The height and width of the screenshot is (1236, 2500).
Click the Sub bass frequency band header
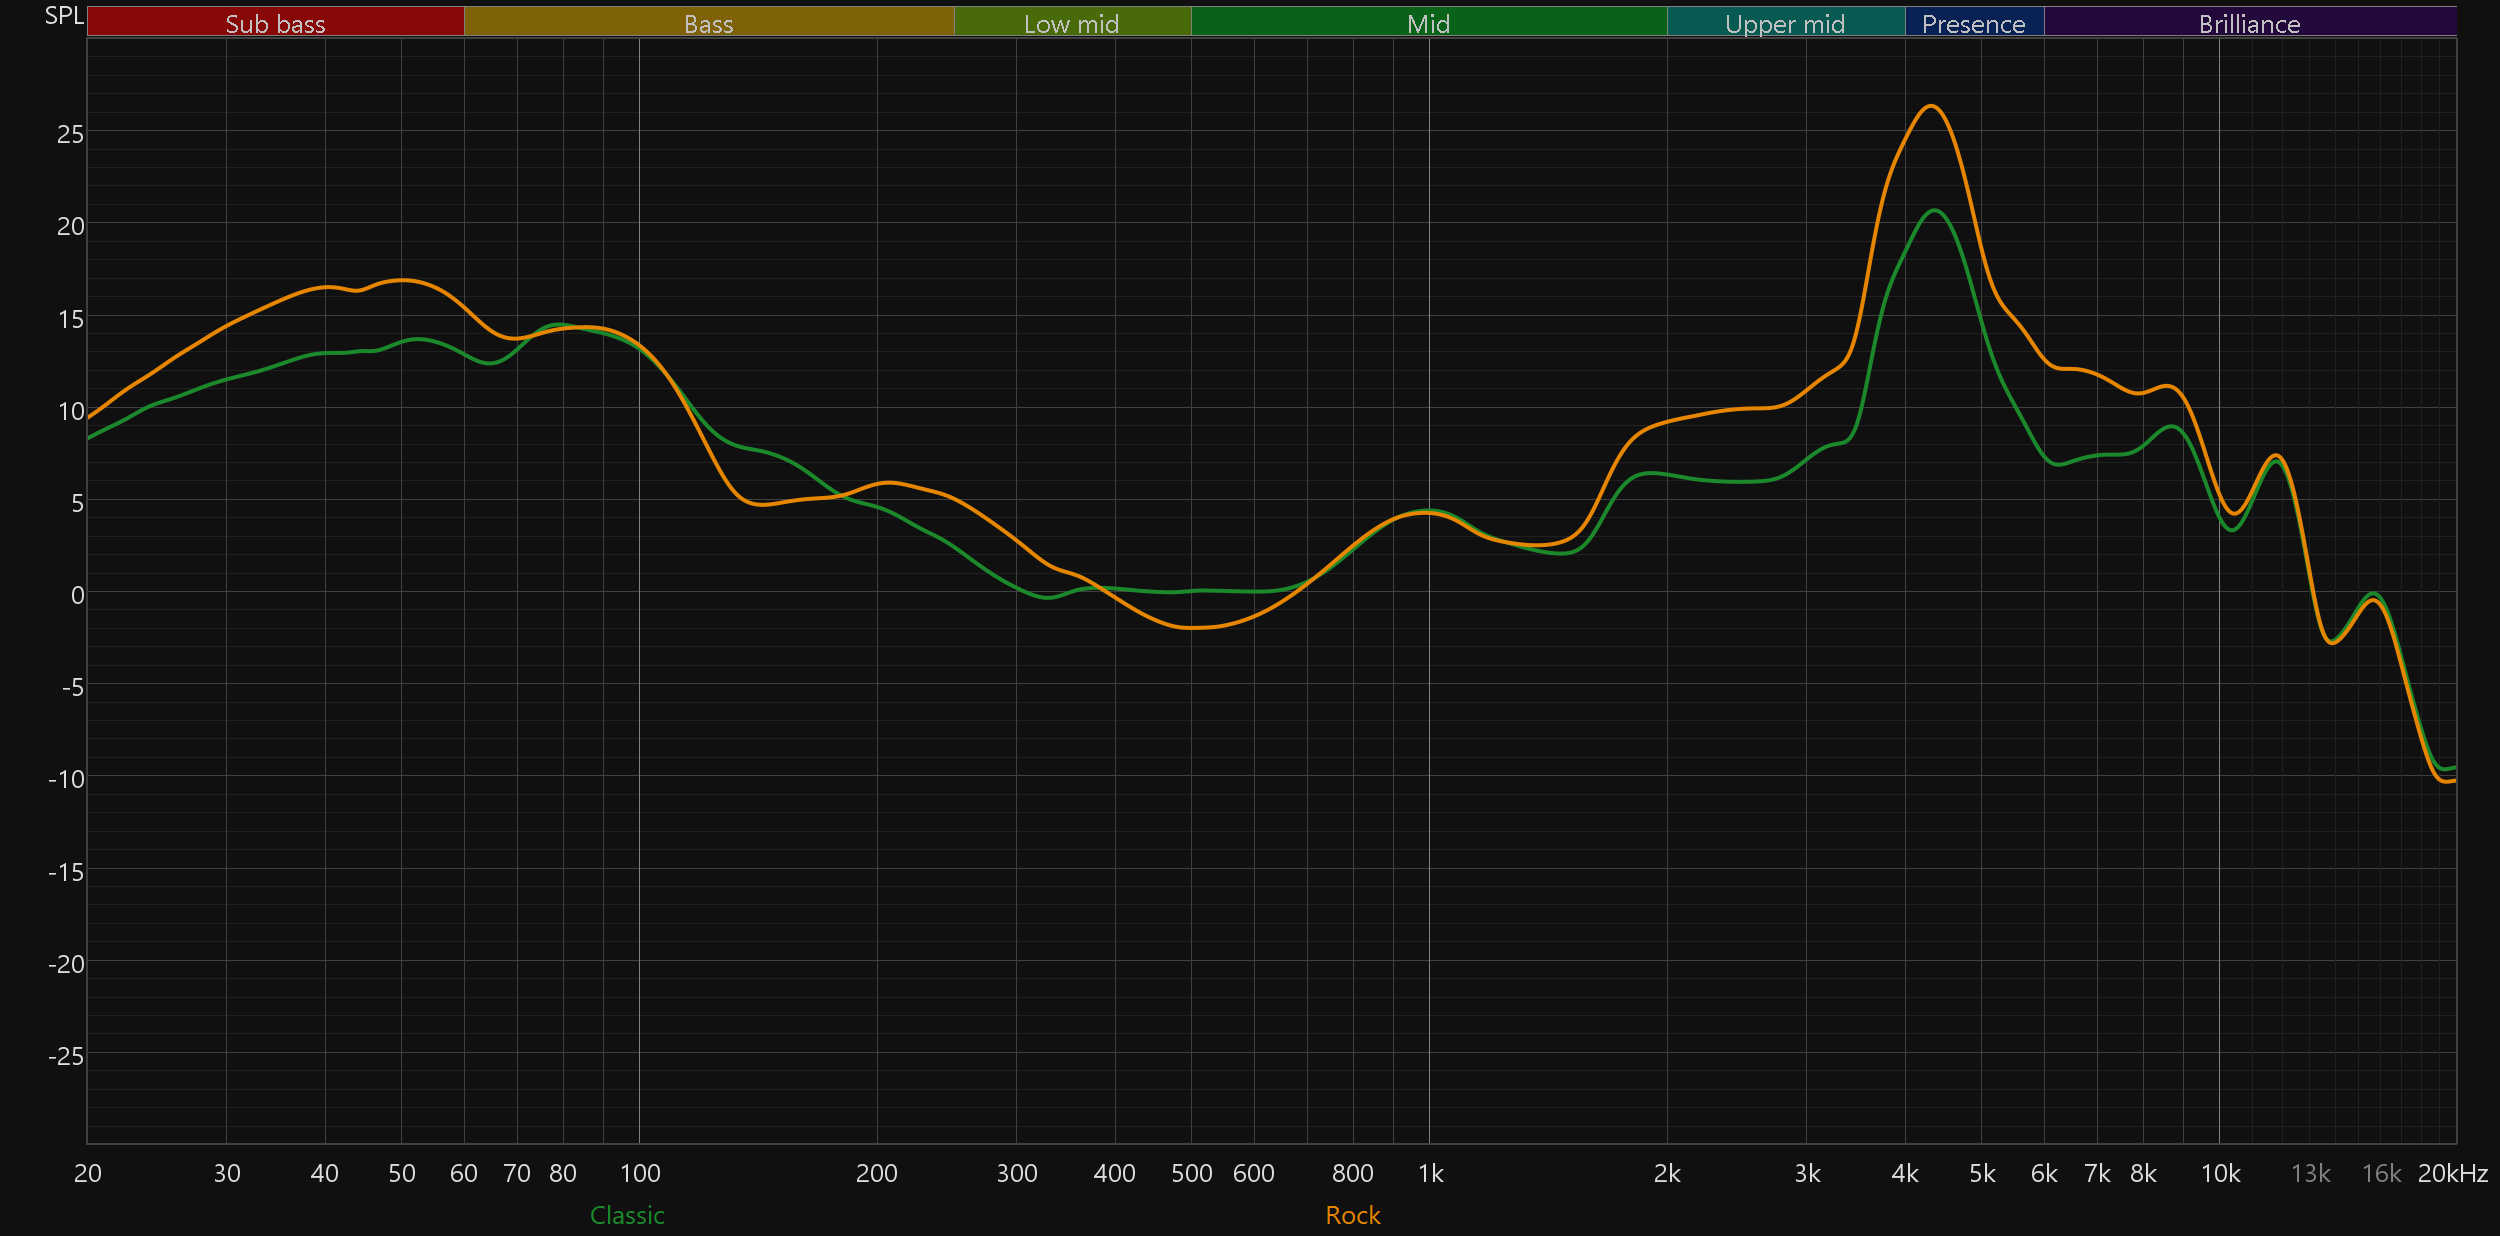pos(275,23)
